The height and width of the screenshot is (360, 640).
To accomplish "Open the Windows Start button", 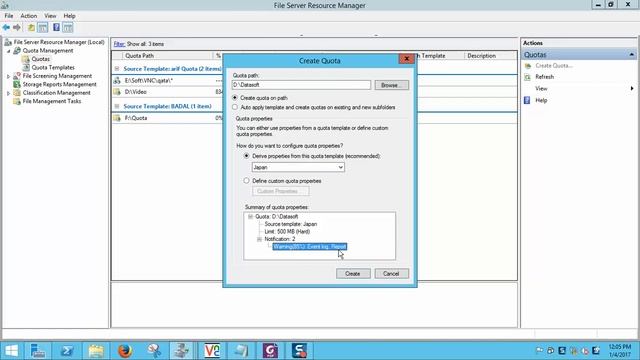I will pos(11,351).
